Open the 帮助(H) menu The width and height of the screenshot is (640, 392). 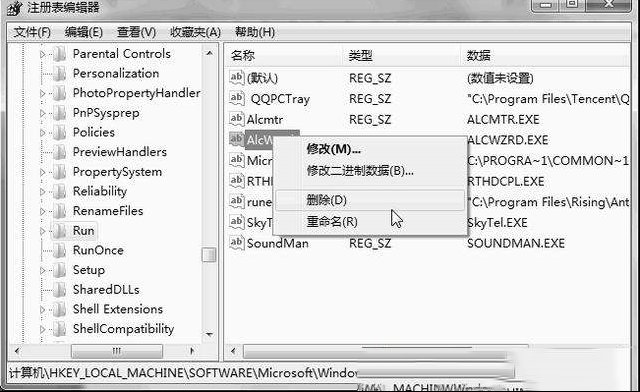click(255, 32)
